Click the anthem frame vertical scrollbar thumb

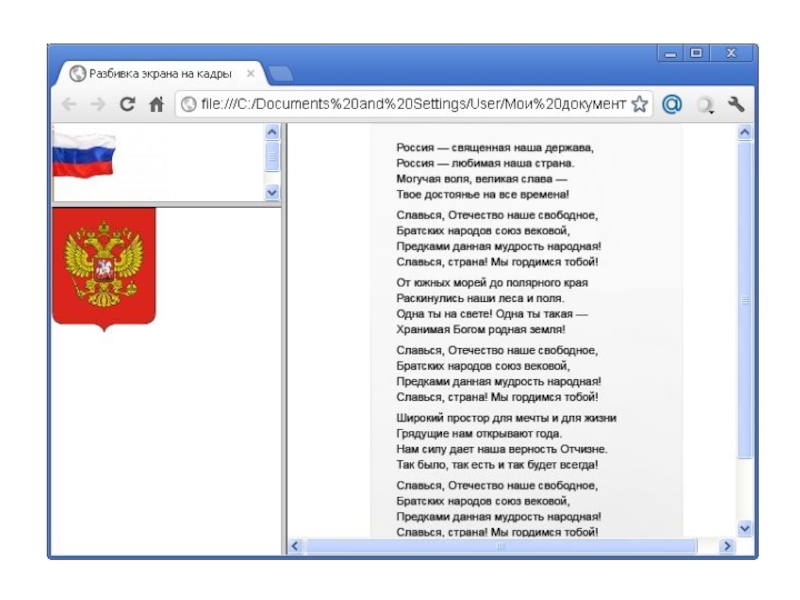745,300
